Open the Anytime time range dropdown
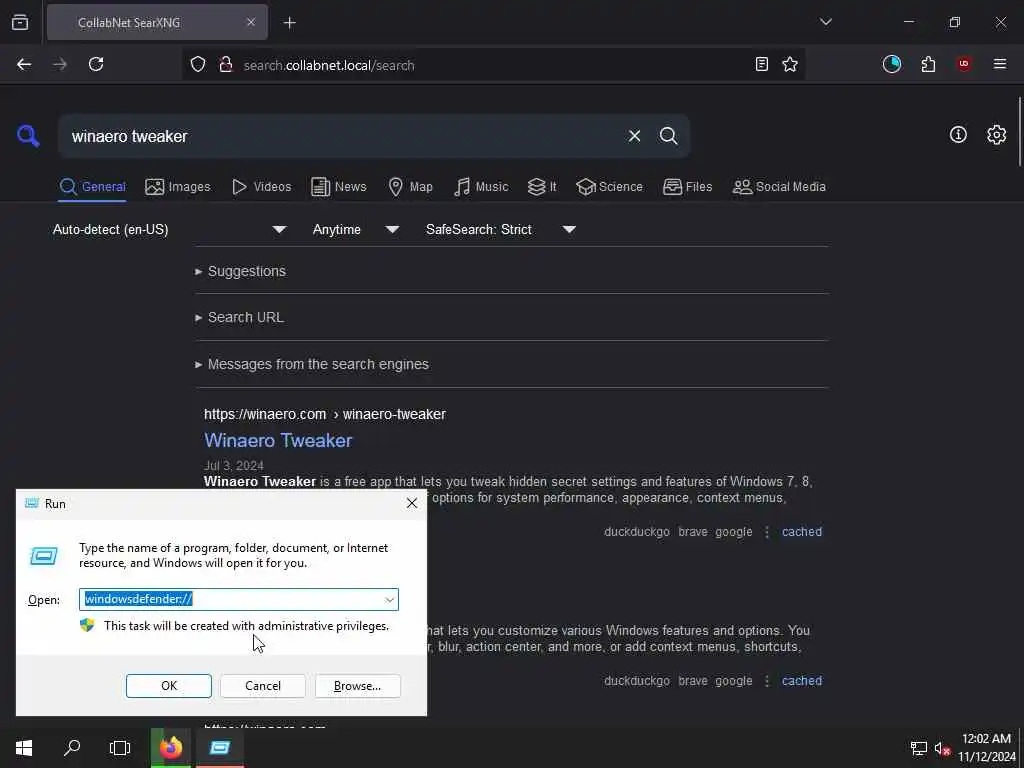 tap(356, 229)
